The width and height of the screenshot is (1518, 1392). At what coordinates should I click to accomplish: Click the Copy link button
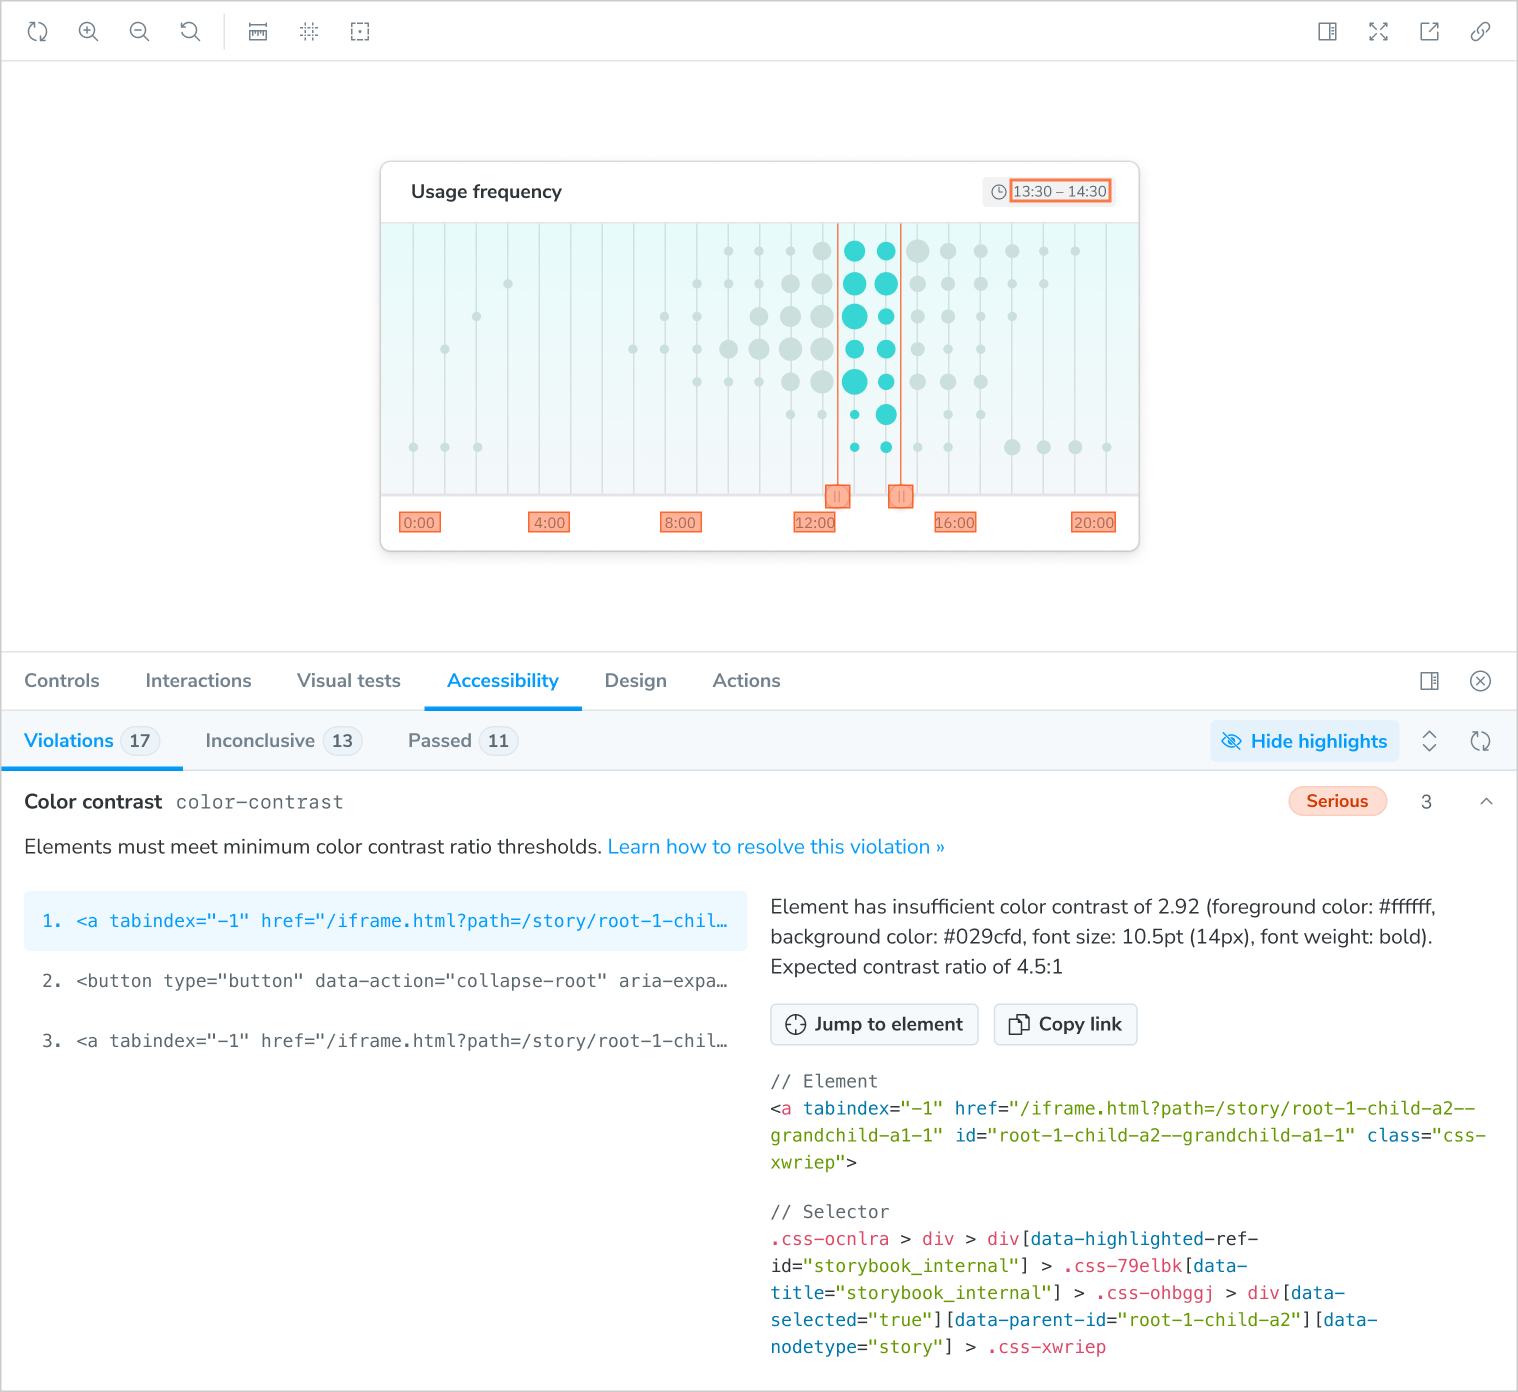coord(1066,1024)
